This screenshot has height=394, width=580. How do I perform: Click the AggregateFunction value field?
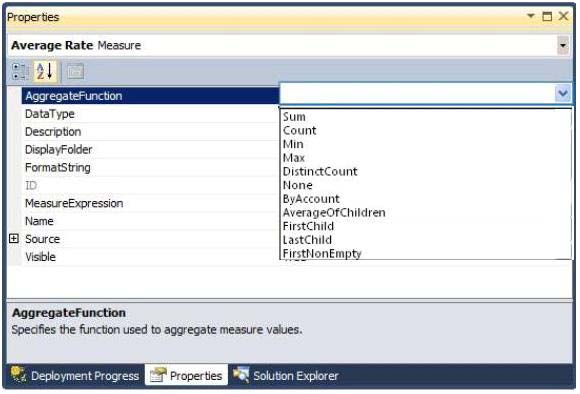[417, 93]
